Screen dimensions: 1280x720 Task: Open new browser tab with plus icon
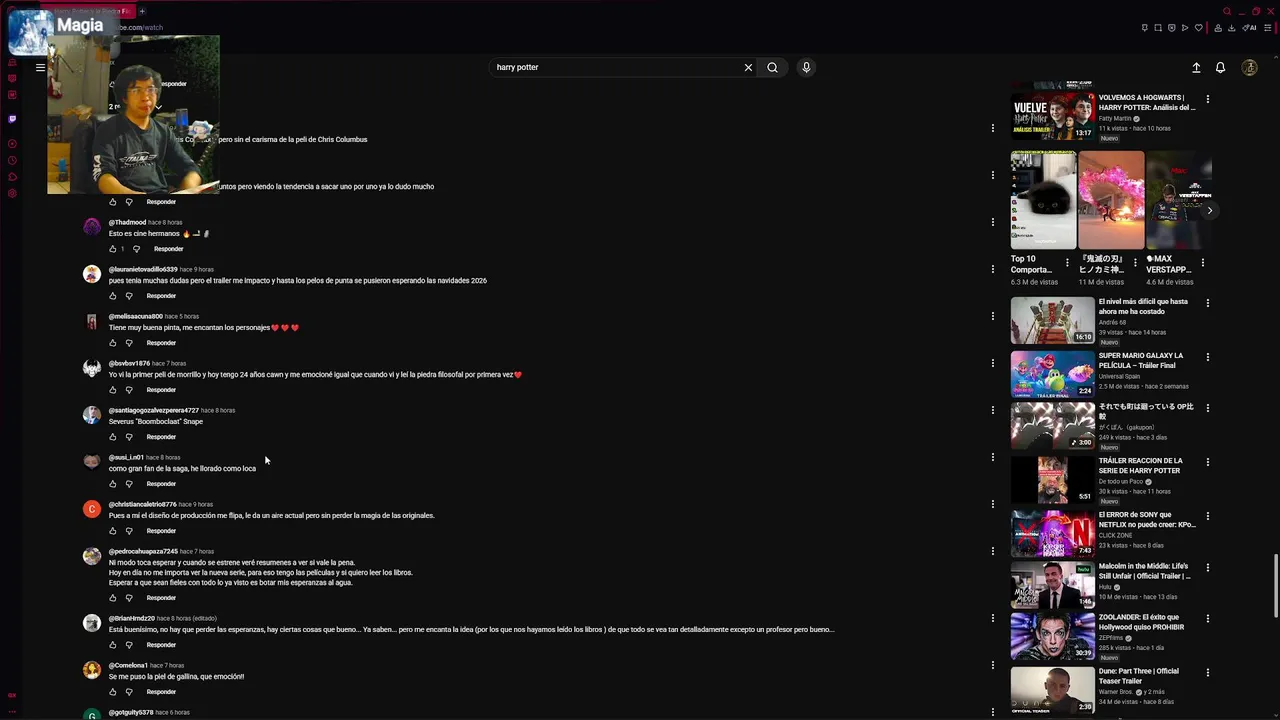click(x=142, y=11)
